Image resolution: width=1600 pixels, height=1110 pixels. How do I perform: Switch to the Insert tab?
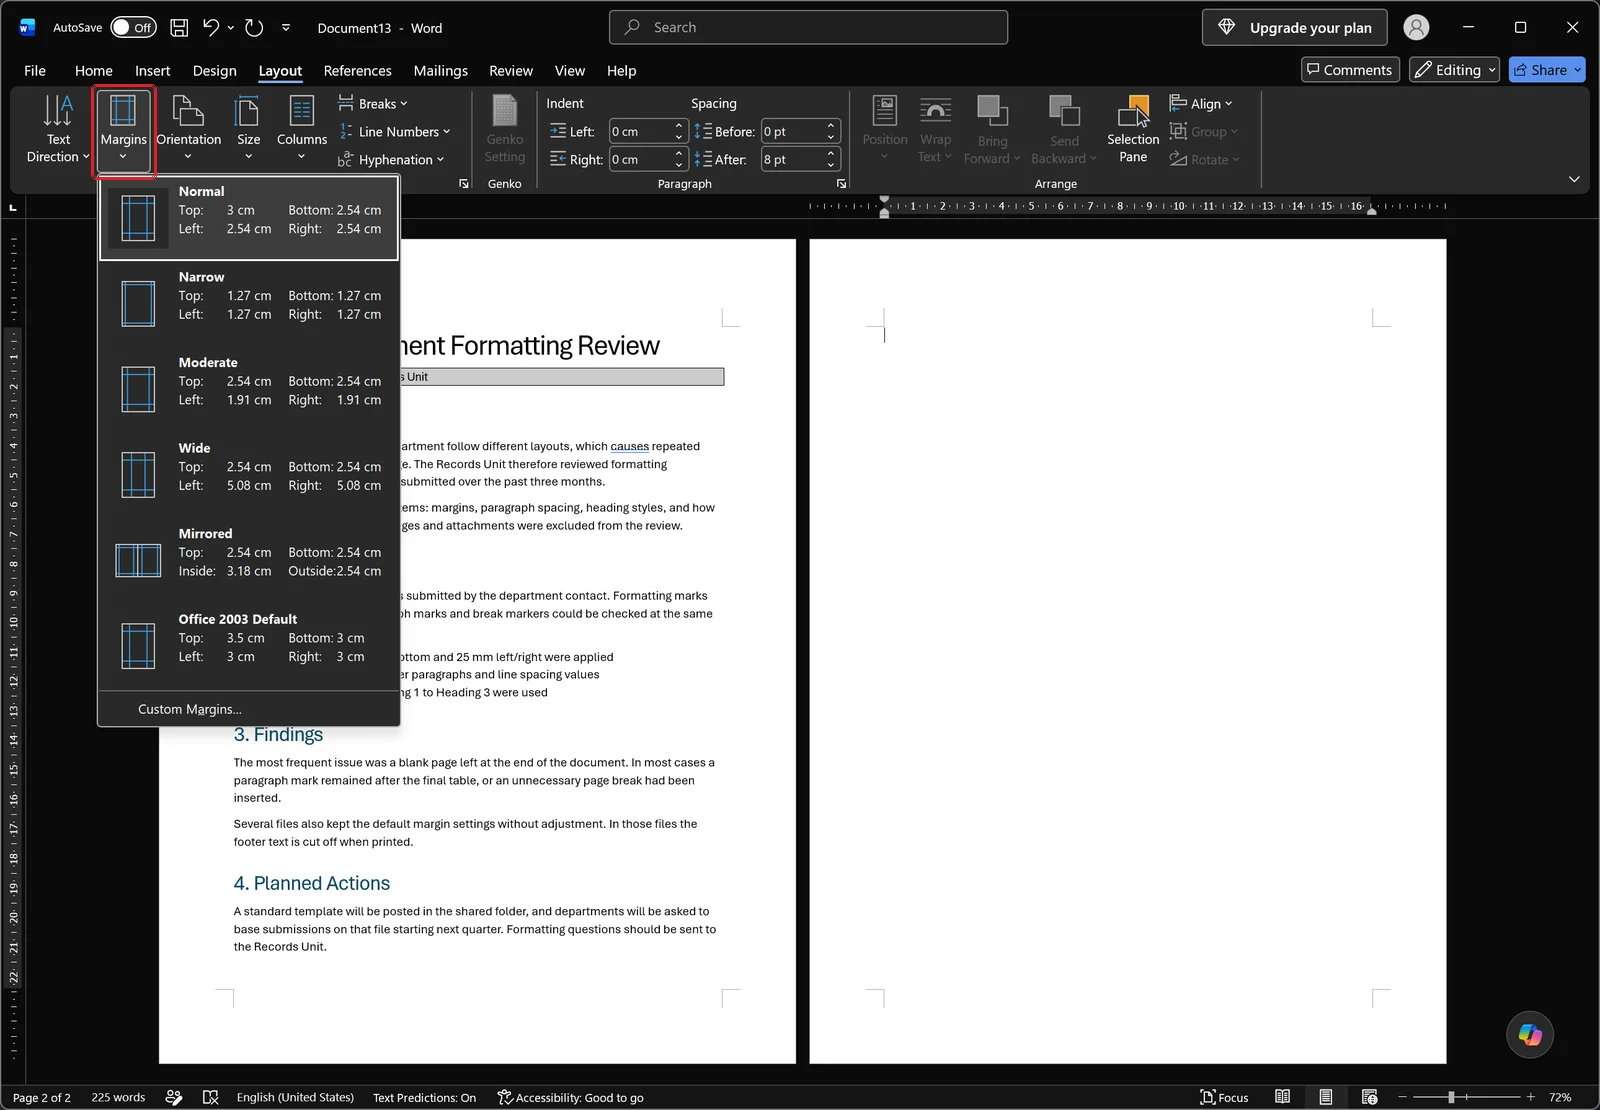pyautogui.click(x=153, y=71)
